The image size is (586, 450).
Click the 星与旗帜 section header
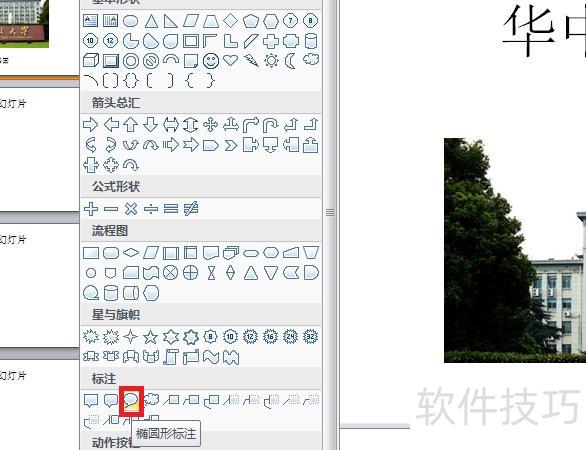[x=116, y=315]
